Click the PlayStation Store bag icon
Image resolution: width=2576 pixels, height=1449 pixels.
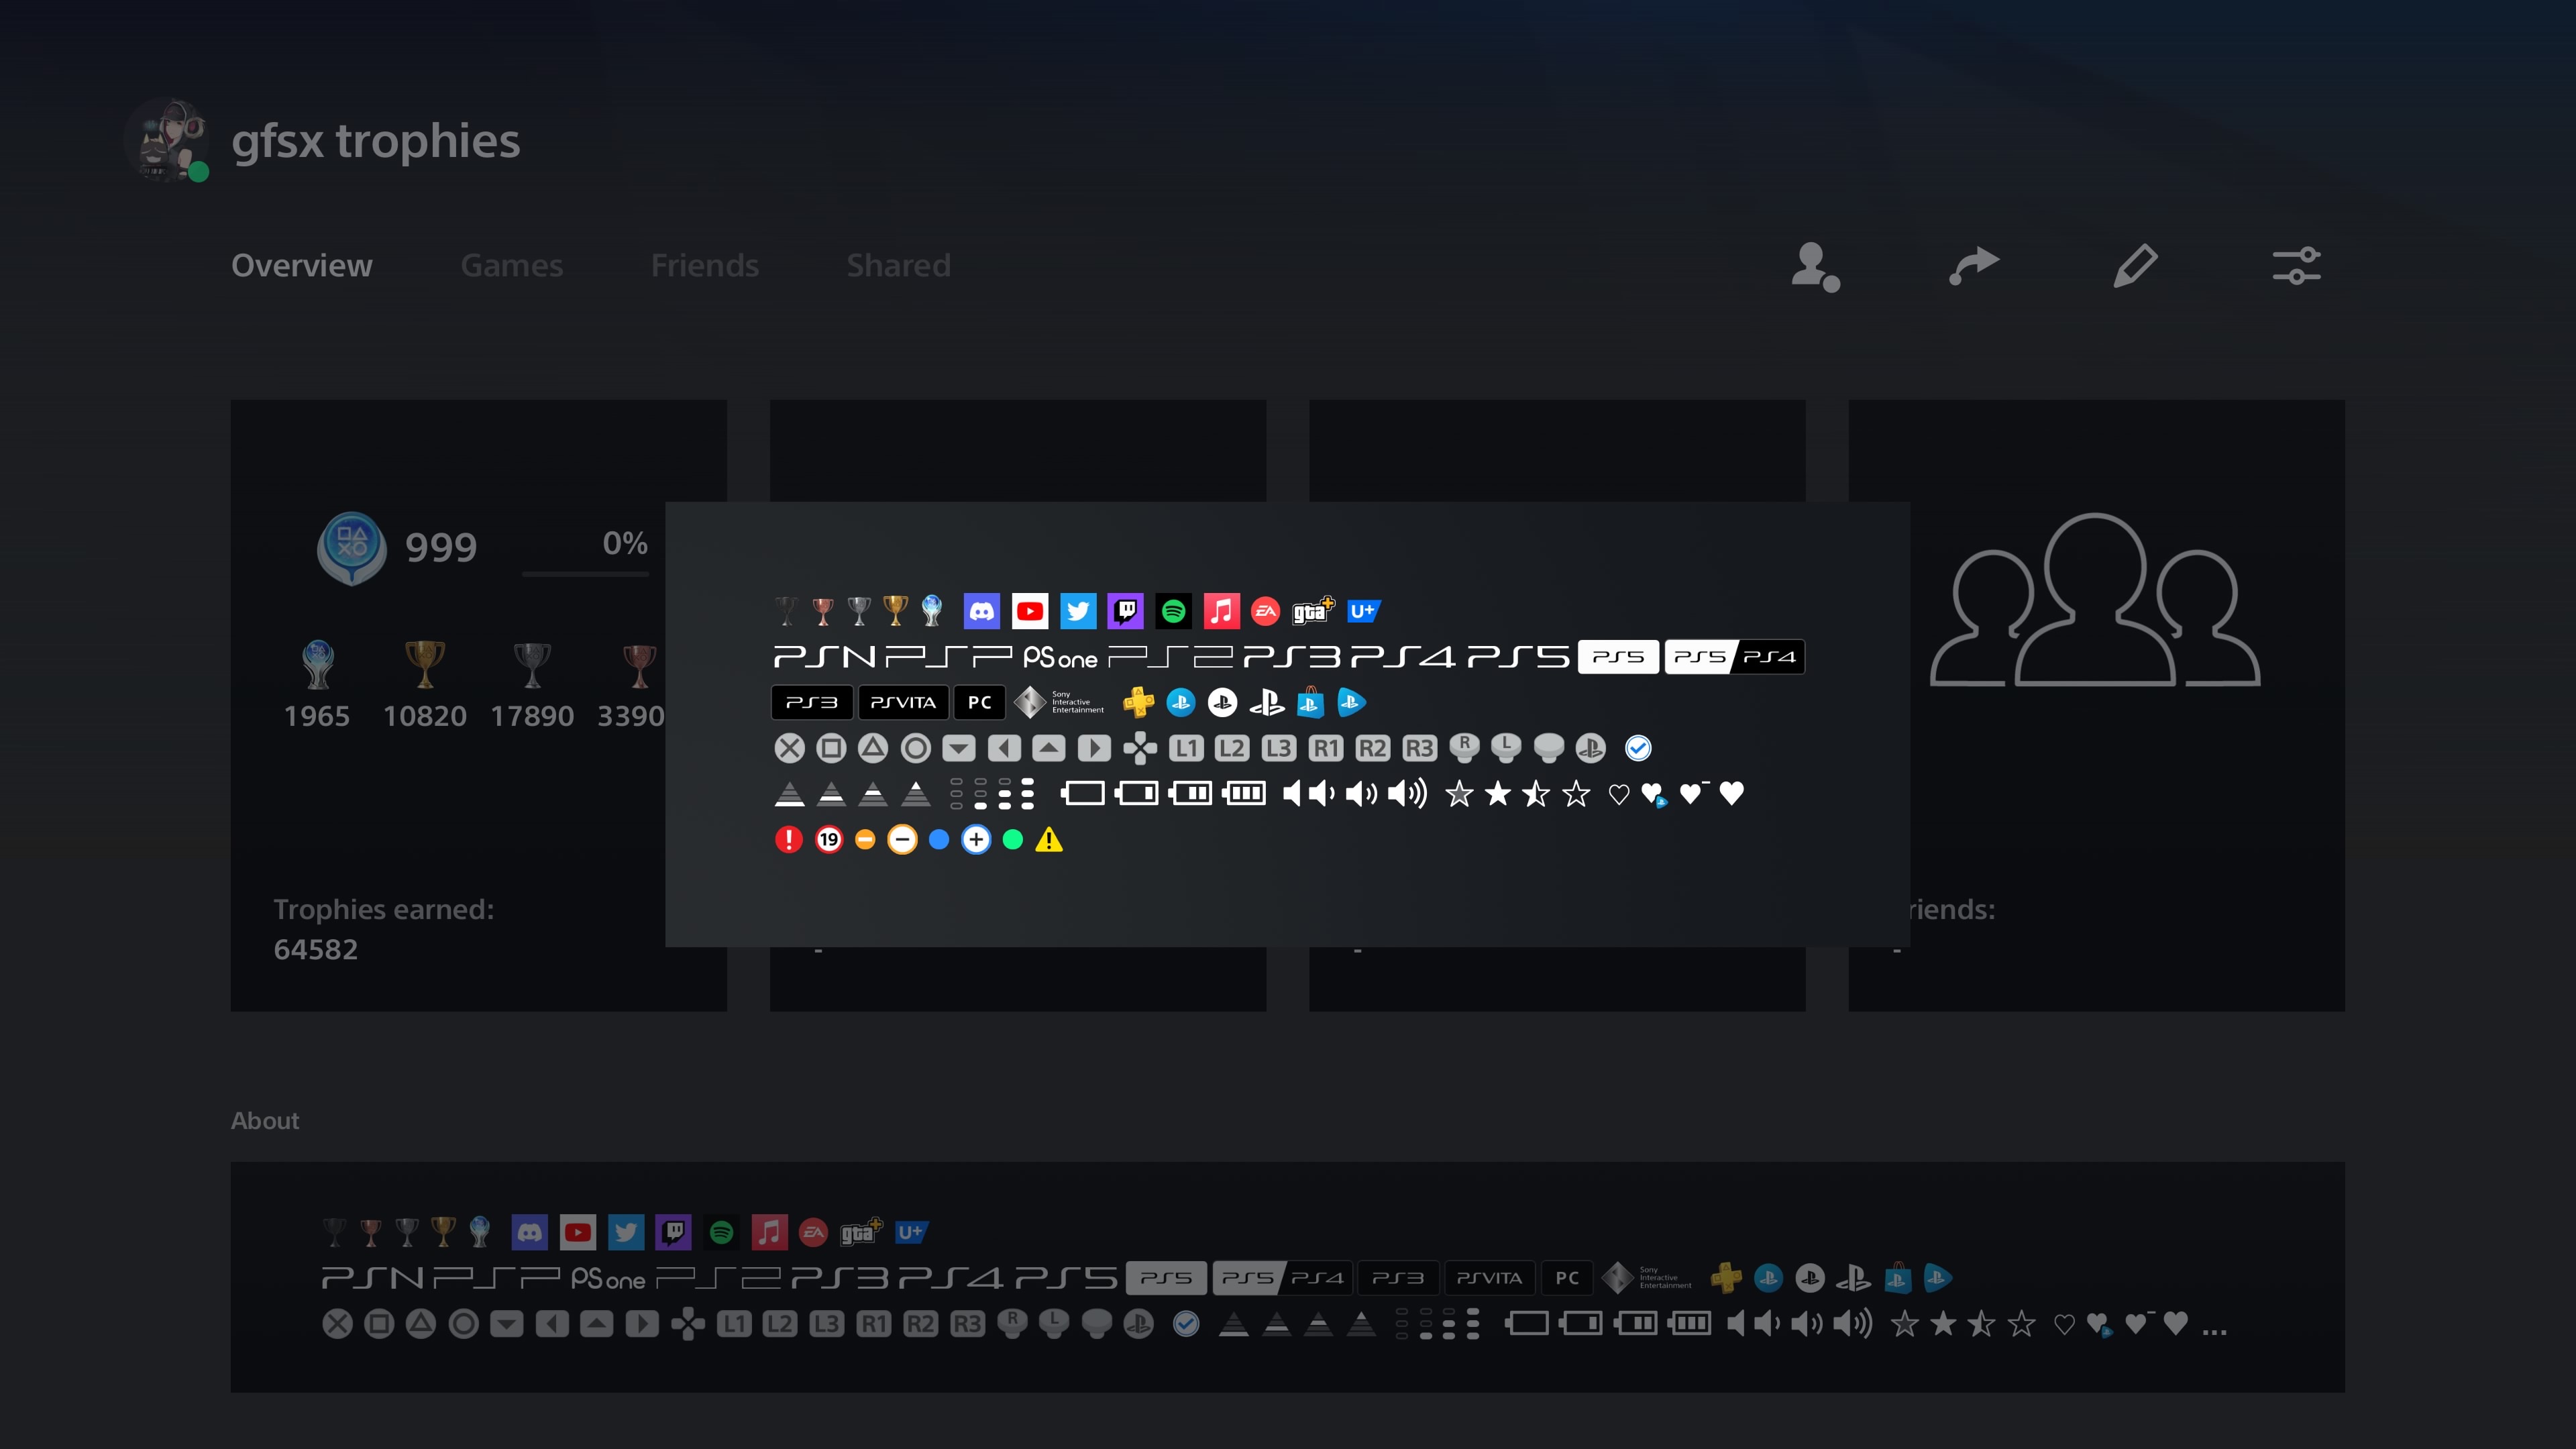(1310, 703)
